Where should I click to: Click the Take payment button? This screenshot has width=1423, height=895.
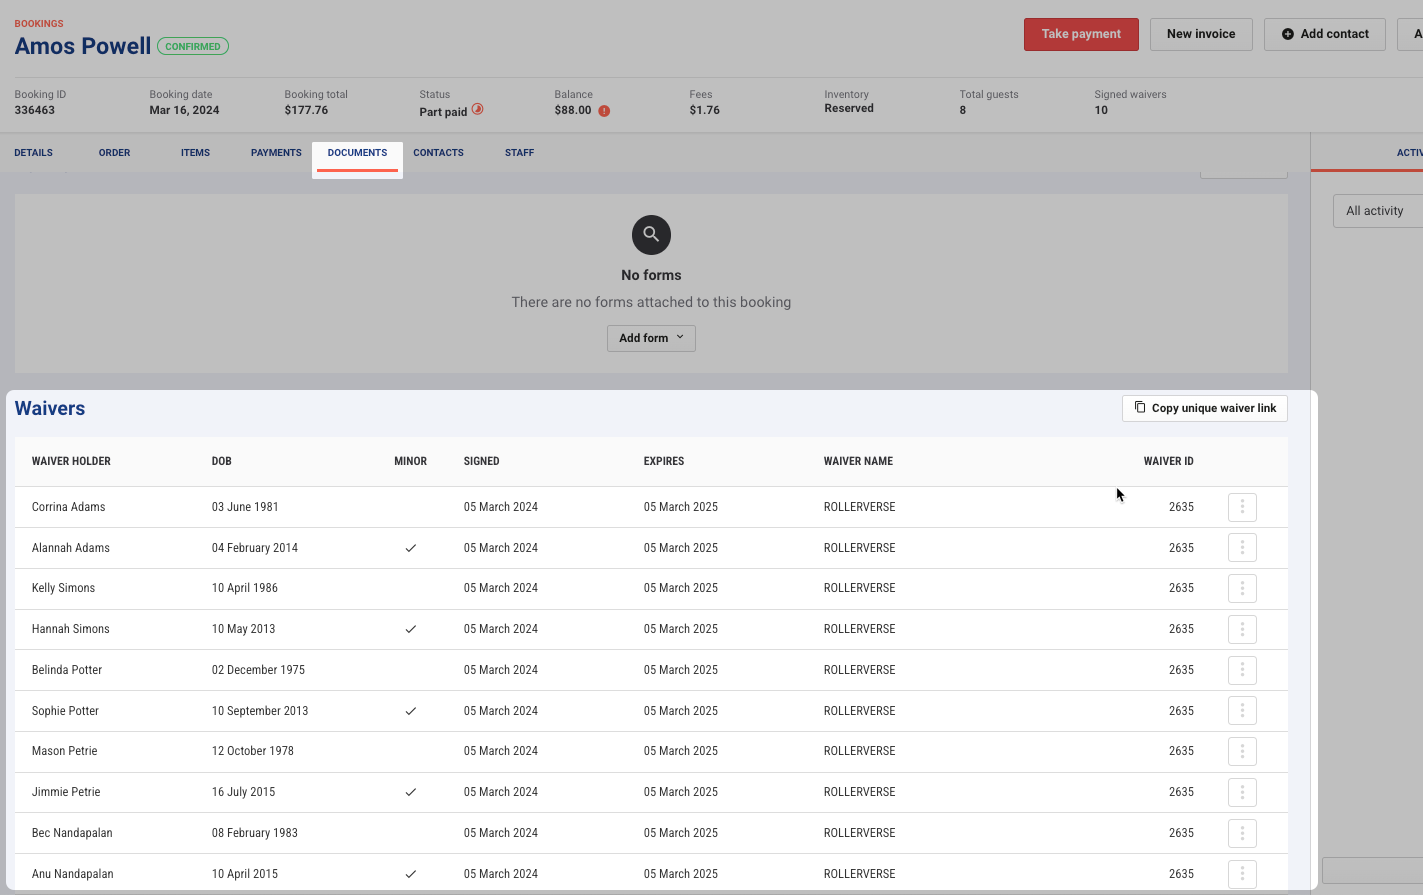(x=1081, y=34)
